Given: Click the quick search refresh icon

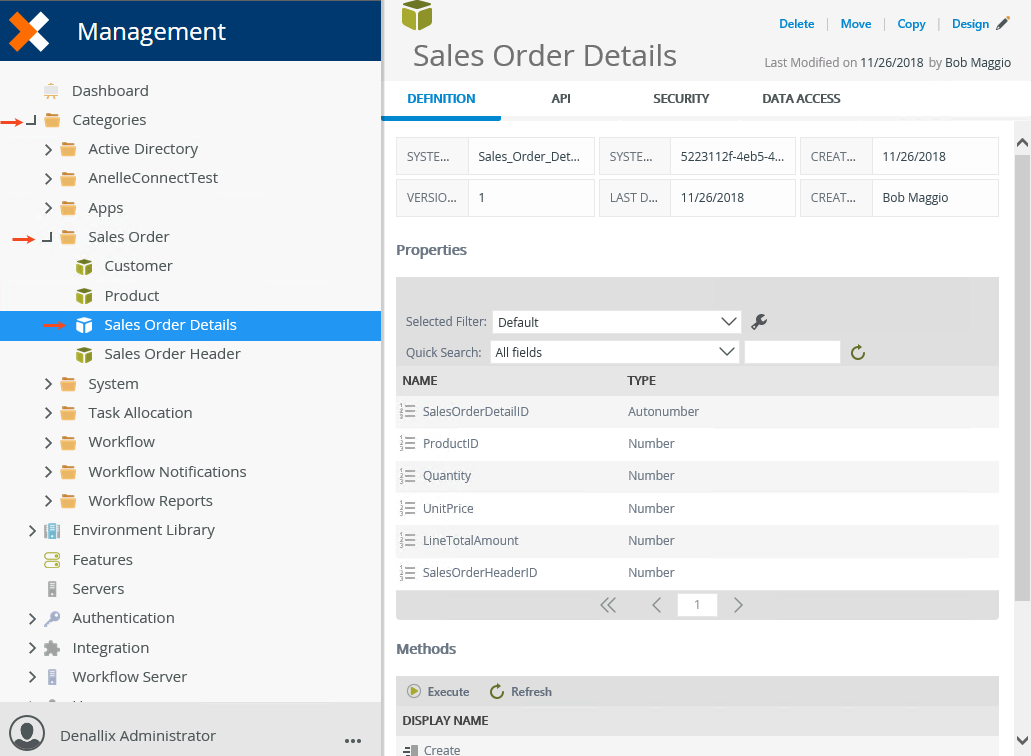Looking at the screenshot, I should (x=857, y=352).
